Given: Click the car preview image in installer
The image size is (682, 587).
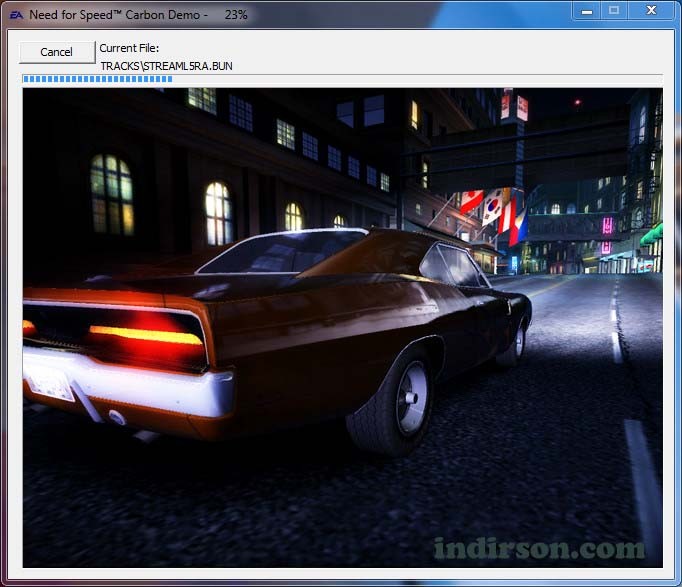Looking at the screenshot, I should (343, 327).
